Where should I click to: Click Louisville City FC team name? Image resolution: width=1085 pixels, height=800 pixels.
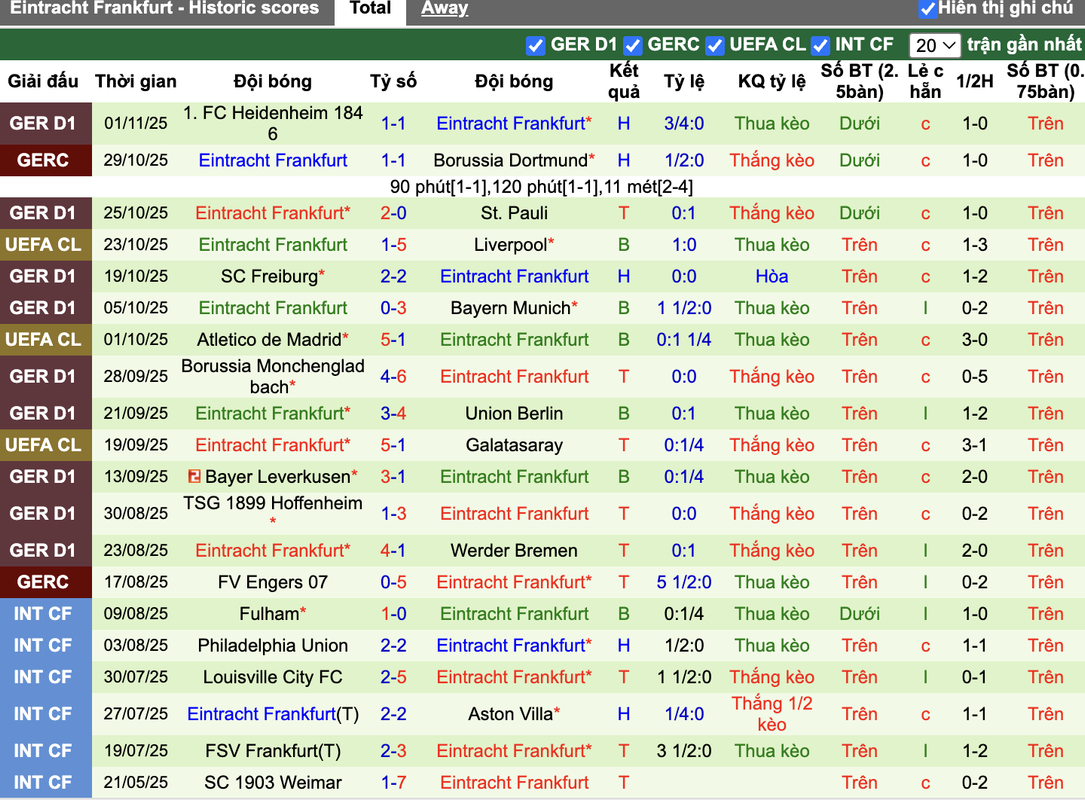(273, 678)
